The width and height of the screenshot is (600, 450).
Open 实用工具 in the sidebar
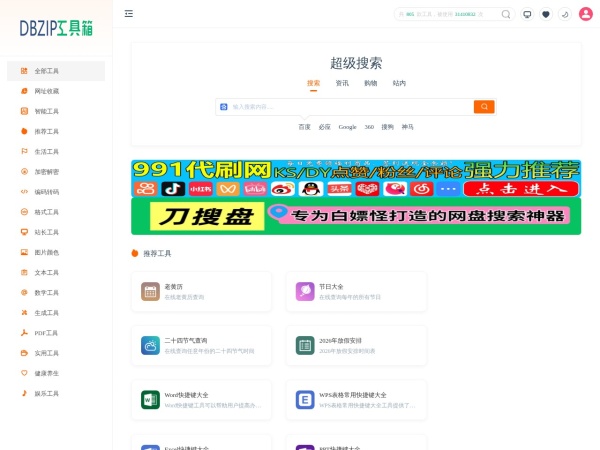(x=56, y=353)
